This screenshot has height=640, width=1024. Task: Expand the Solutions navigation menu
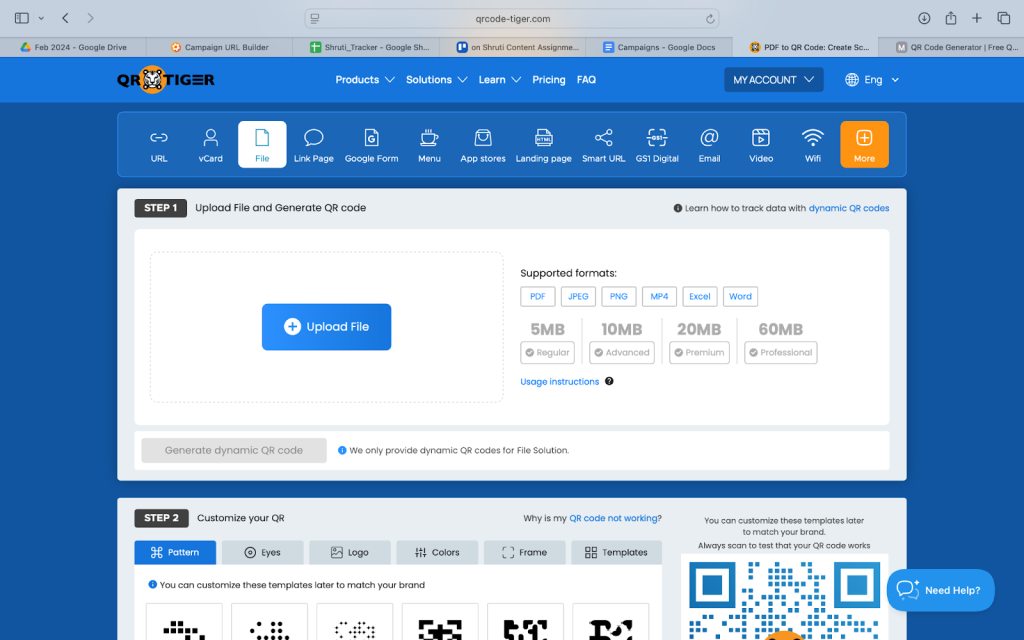point(436,80)
